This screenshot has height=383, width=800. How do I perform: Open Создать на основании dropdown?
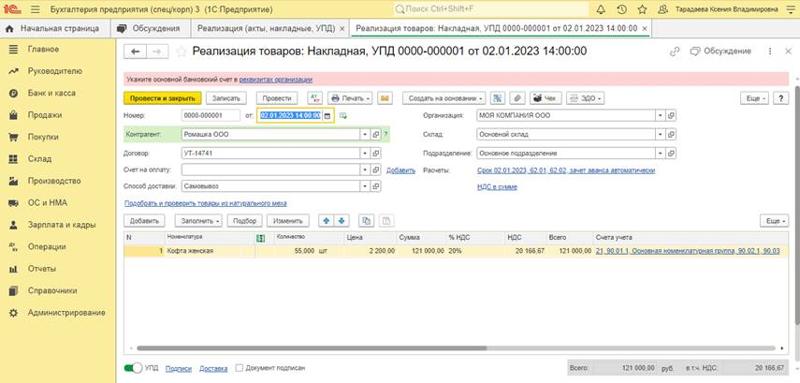(444, 98)
